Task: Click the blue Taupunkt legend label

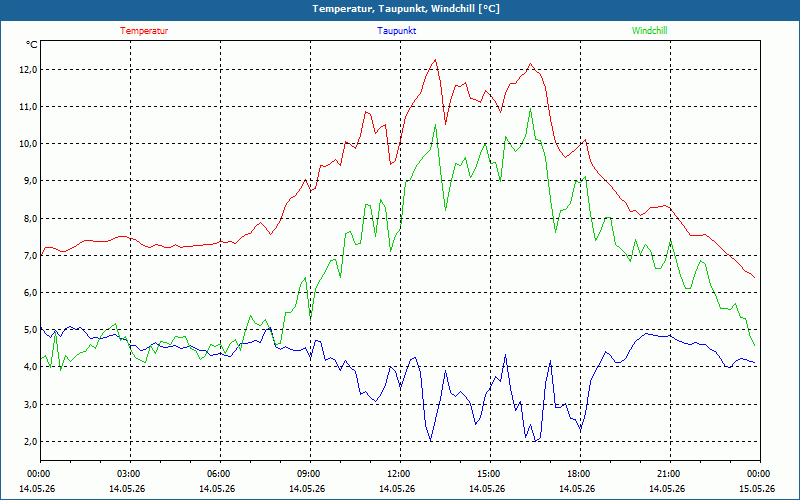Action: tap(396, 31)
